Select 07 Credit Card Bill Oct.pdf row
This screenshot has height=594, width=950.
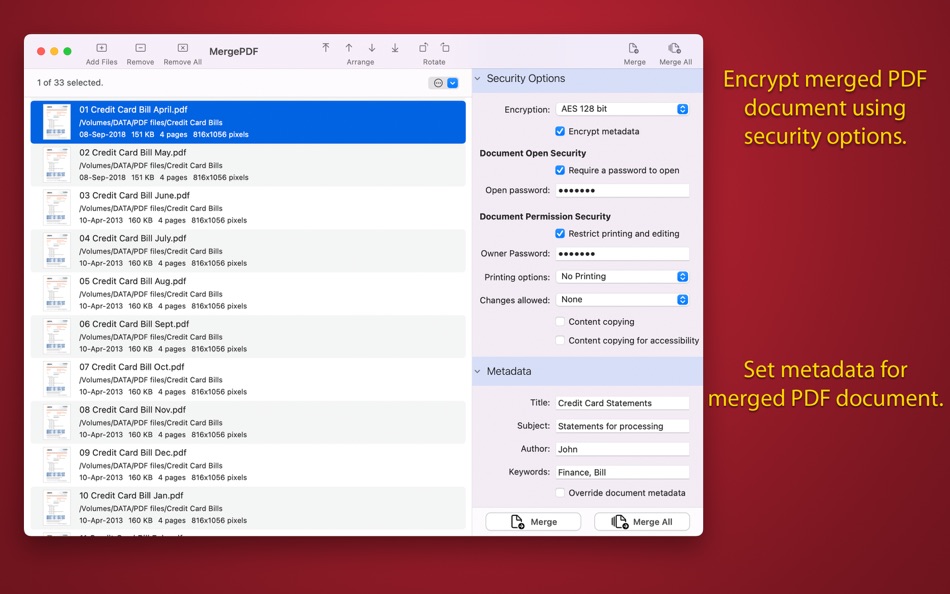click(248, 379)
